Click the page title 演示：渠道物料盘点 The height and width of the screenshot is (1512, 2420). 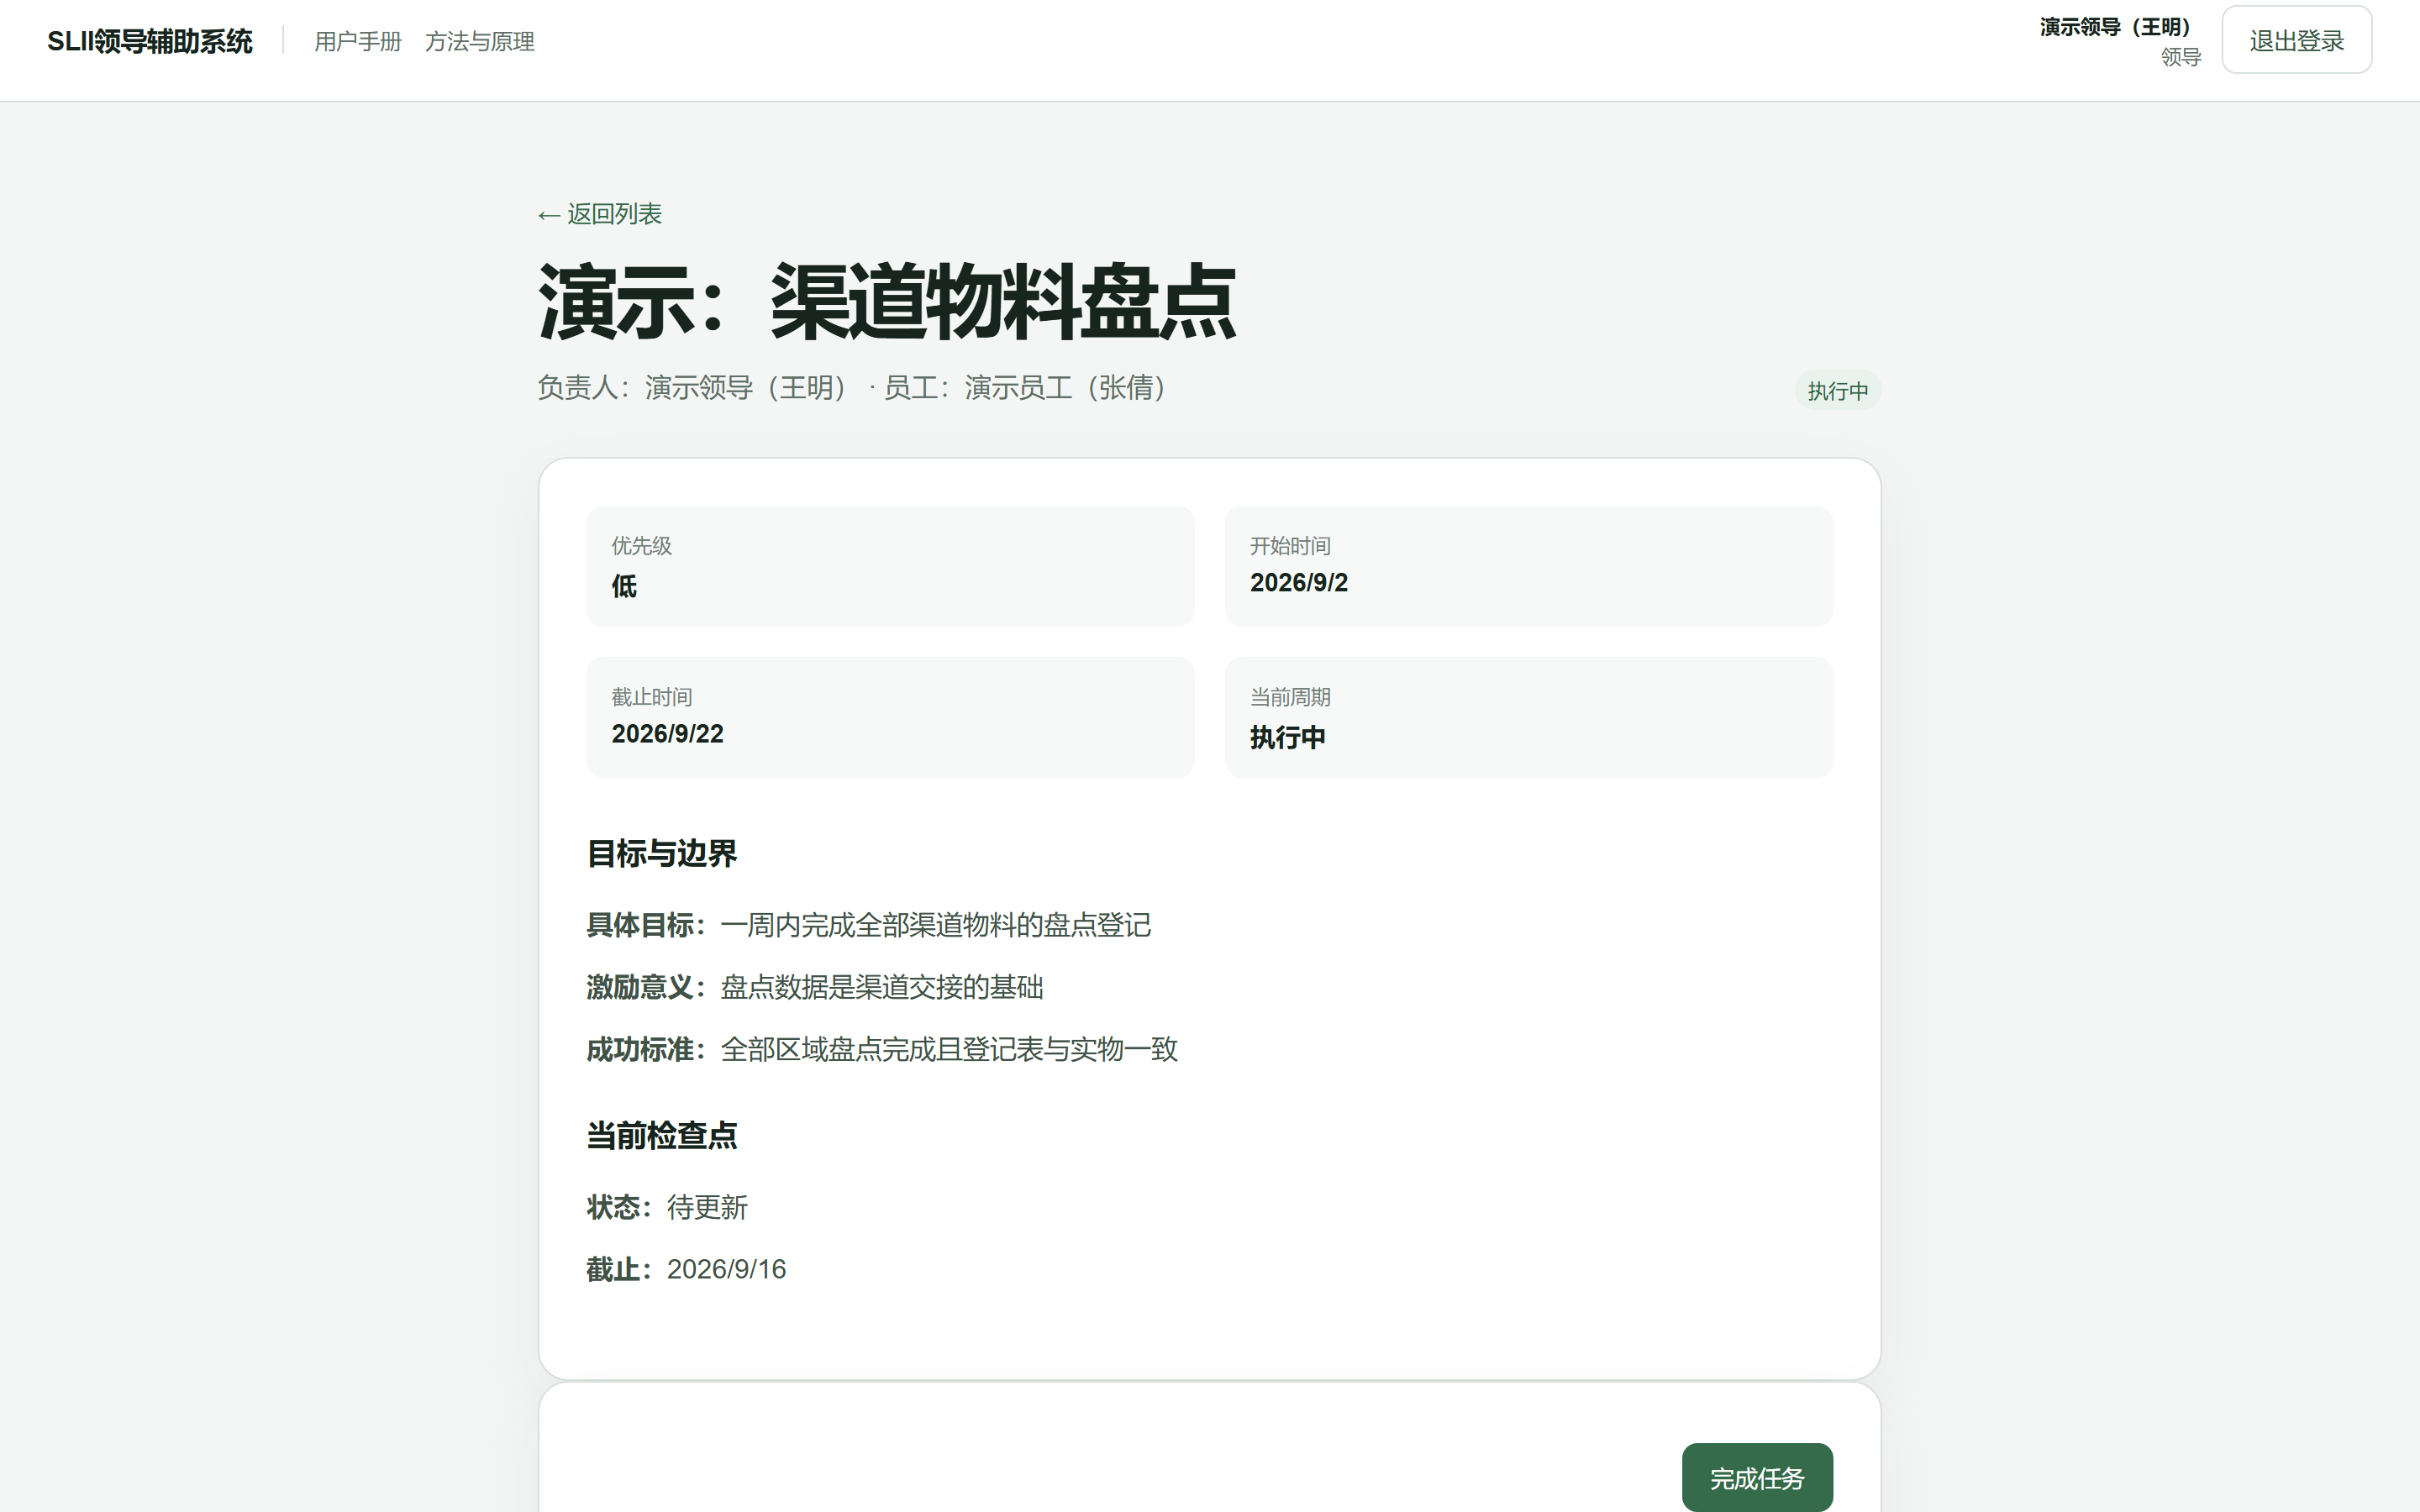click(x=887, y=302)
